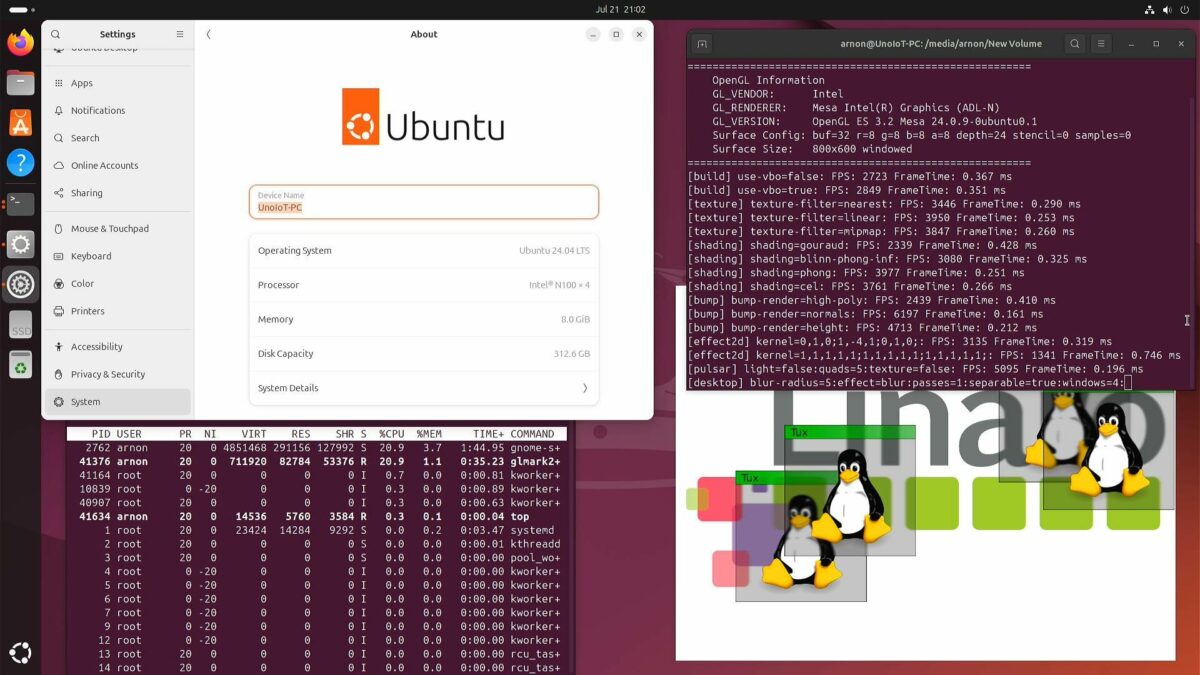Click the search icon in Settings header
This screenshot has width=1200, height=675.
pyautogui.click(x=56, y=34)
